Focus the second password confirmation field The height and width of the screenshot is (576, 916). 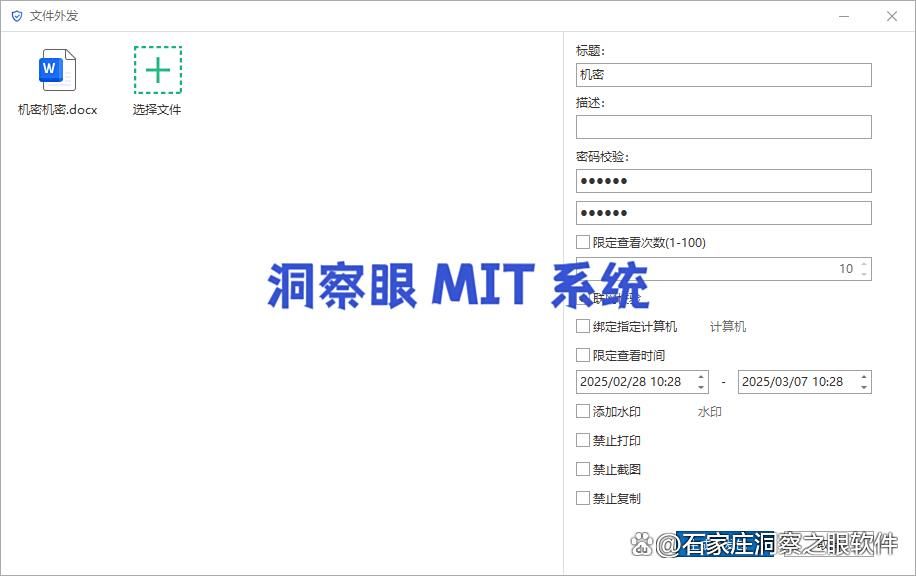pyautogui.click(x=723, y=213)
